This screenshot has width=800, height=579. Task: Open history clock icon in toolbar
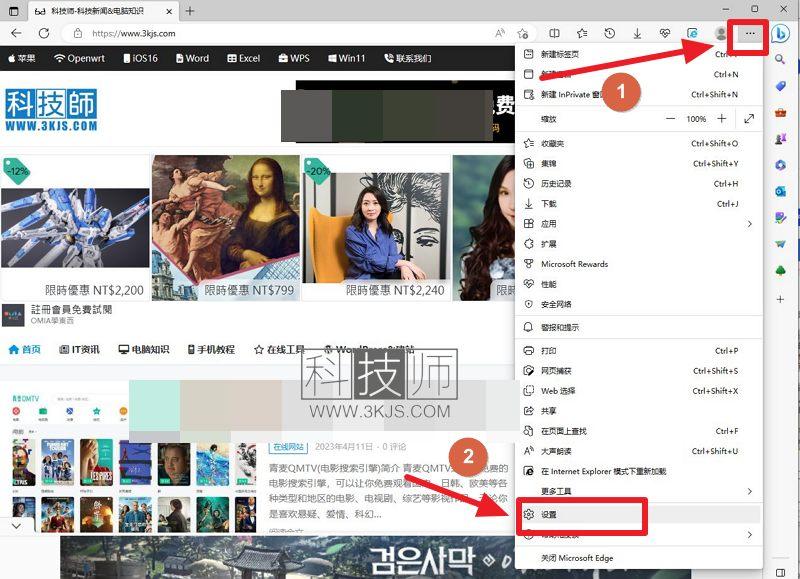pyautogui.click(x=610, y=33)
